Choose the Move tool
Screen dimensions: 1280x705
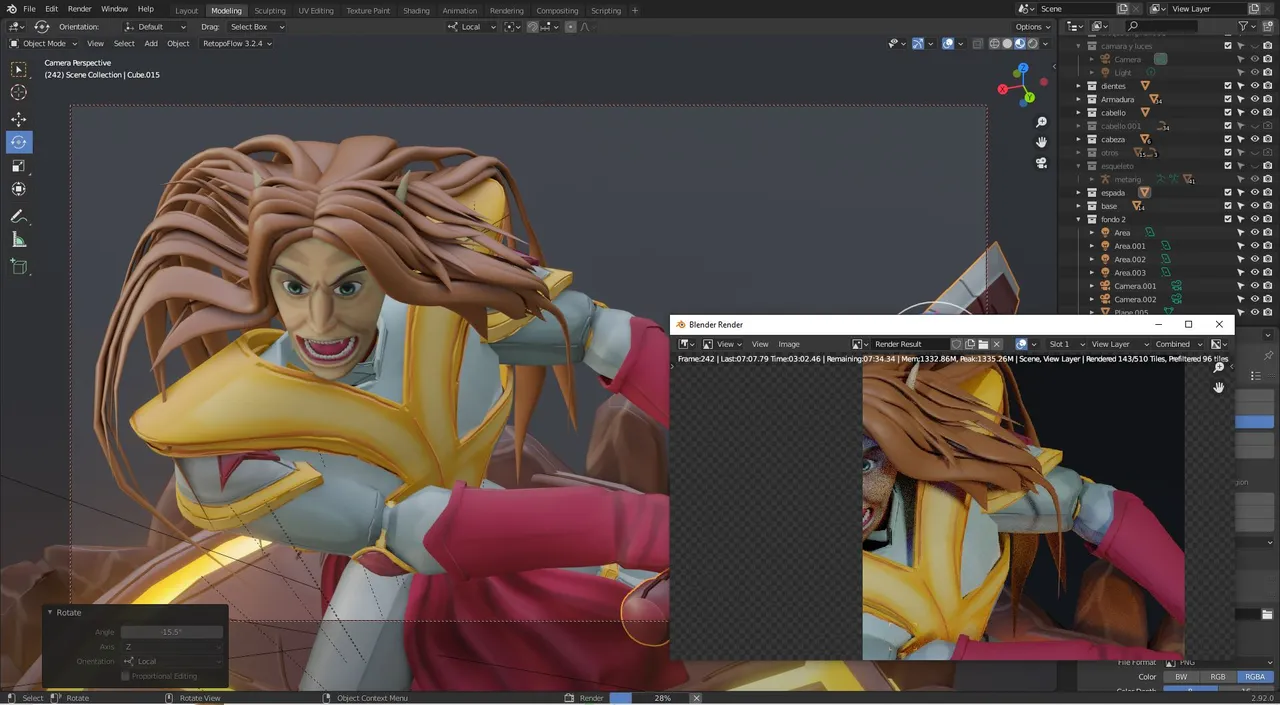[x=19, y=119]
